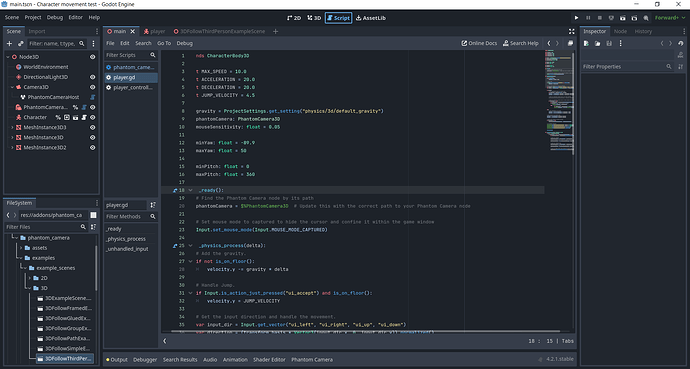Add a new node using plus icon
Screen dimensions: 690x369
point(9,44)
